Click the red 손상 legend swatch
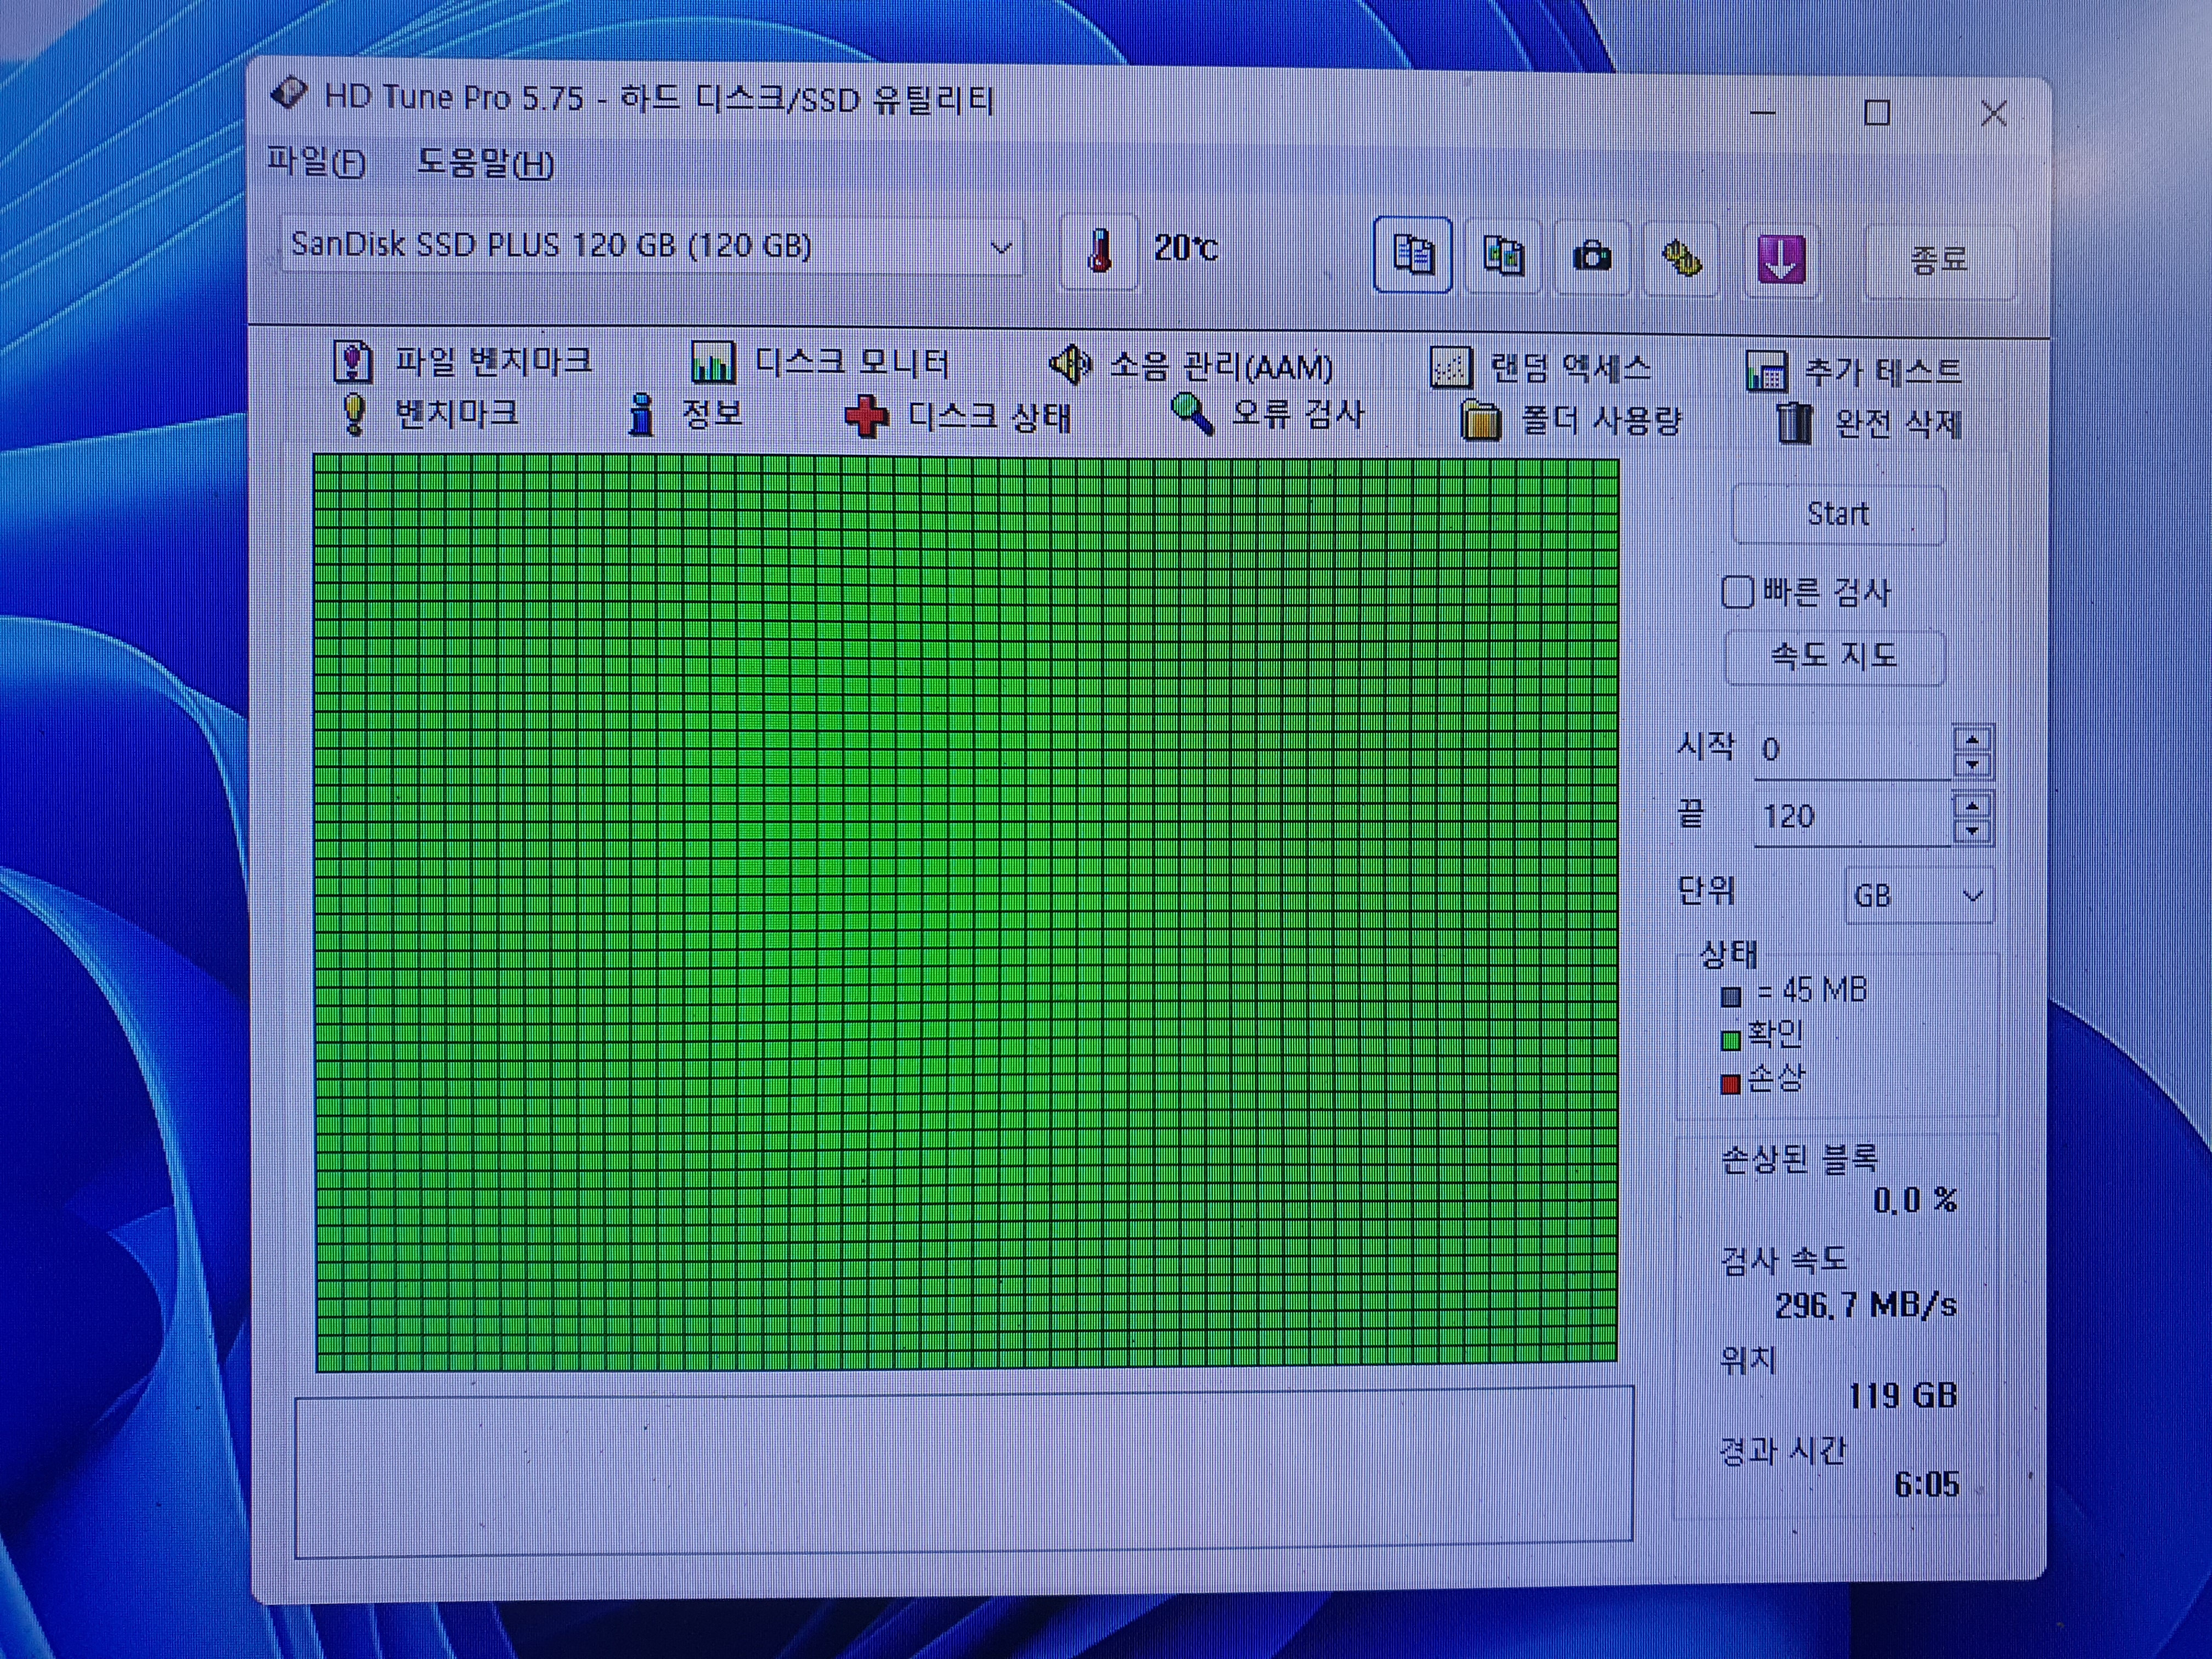Screen dimensions: 2212x1659 click(1731, 1085)
